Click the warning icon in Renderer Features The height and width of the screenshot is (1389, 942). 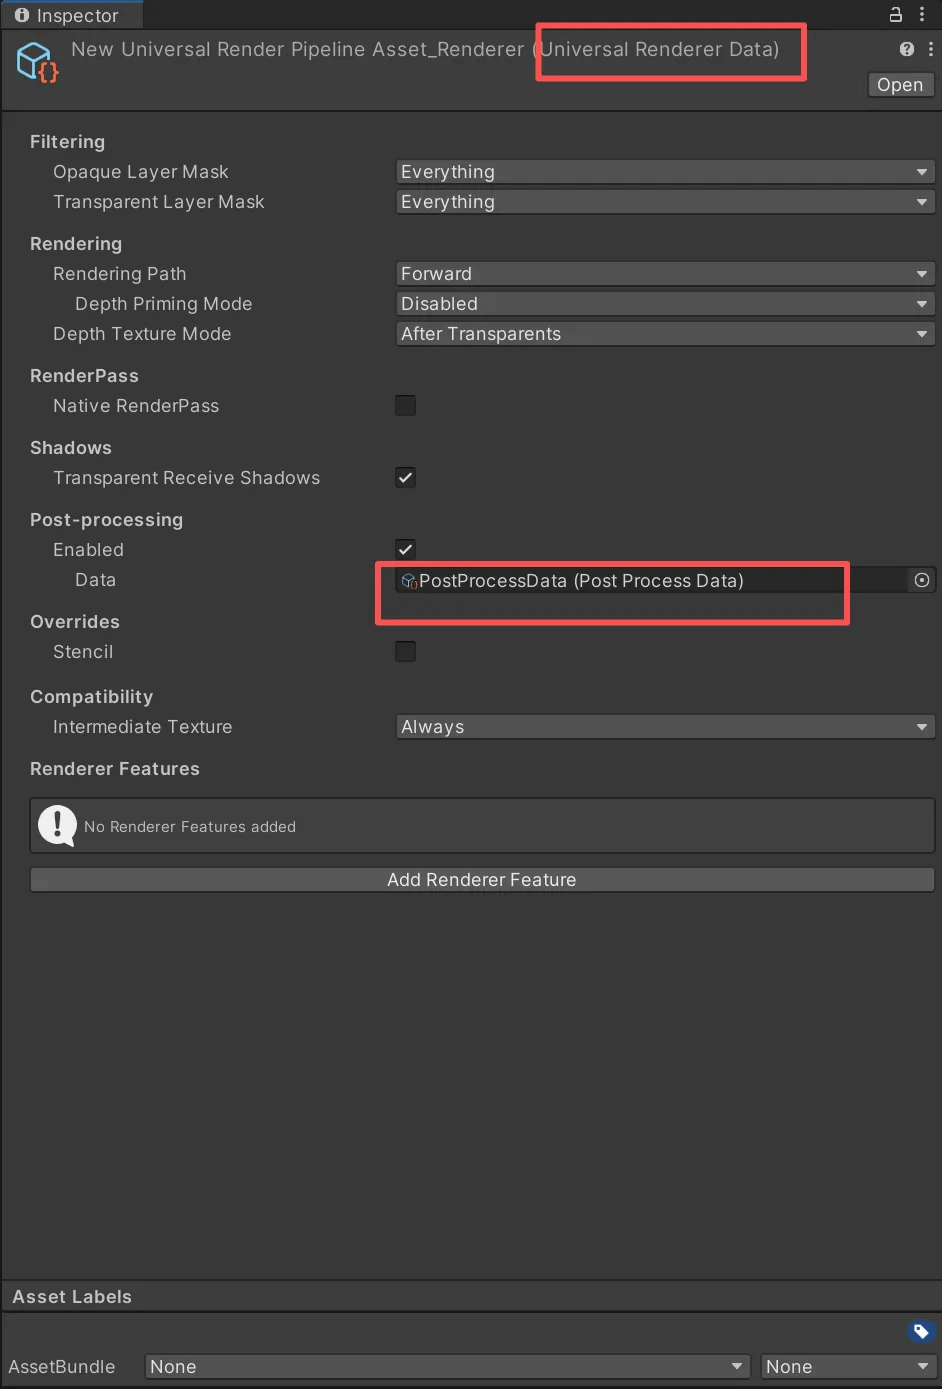point(57,826)
